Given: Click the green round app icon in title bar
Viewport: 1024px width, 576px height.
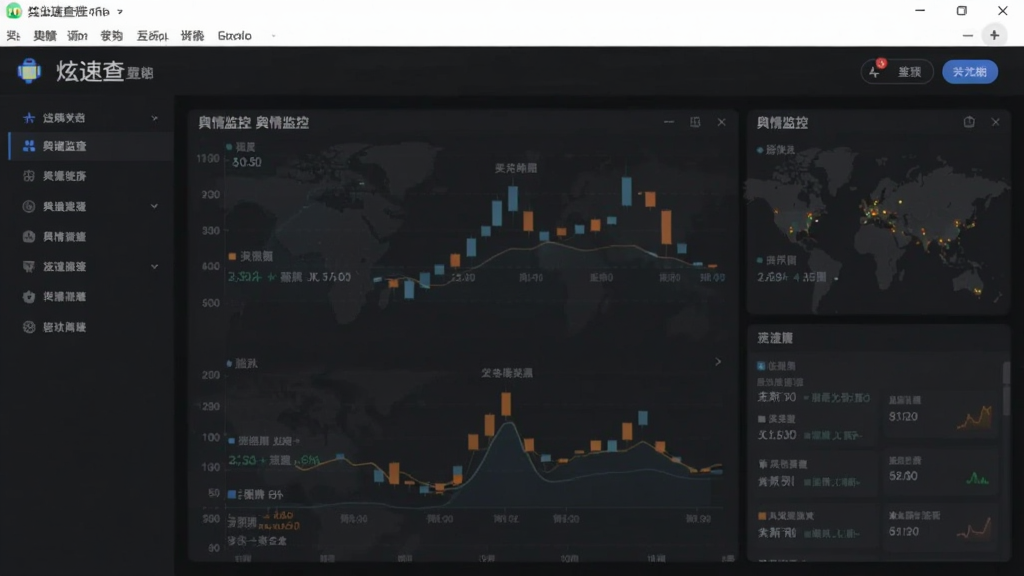Looking at the screenshot, I should [x=14, y=11].
